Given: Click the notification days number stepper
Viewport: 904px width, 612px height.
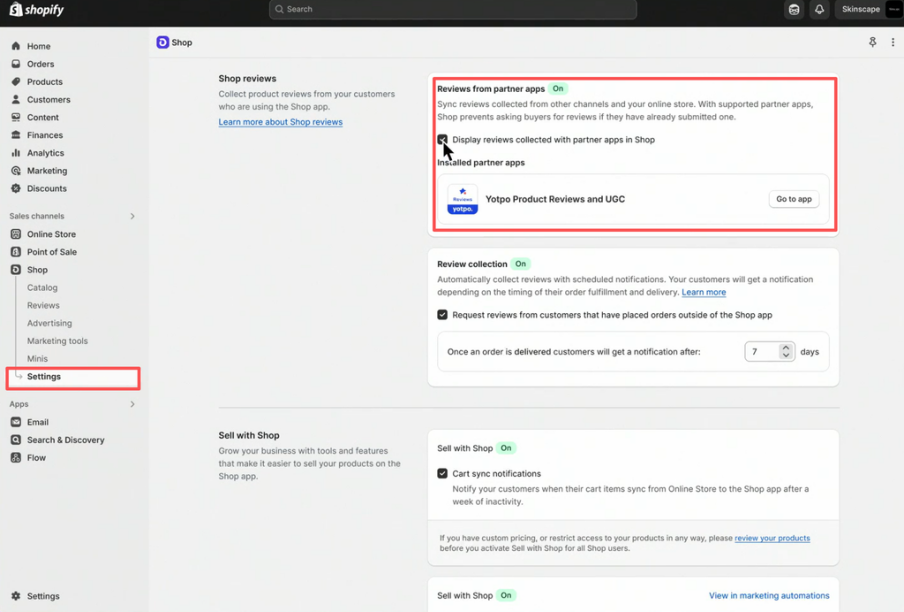Looking at the screenshot, I should [x=786, y=352].
